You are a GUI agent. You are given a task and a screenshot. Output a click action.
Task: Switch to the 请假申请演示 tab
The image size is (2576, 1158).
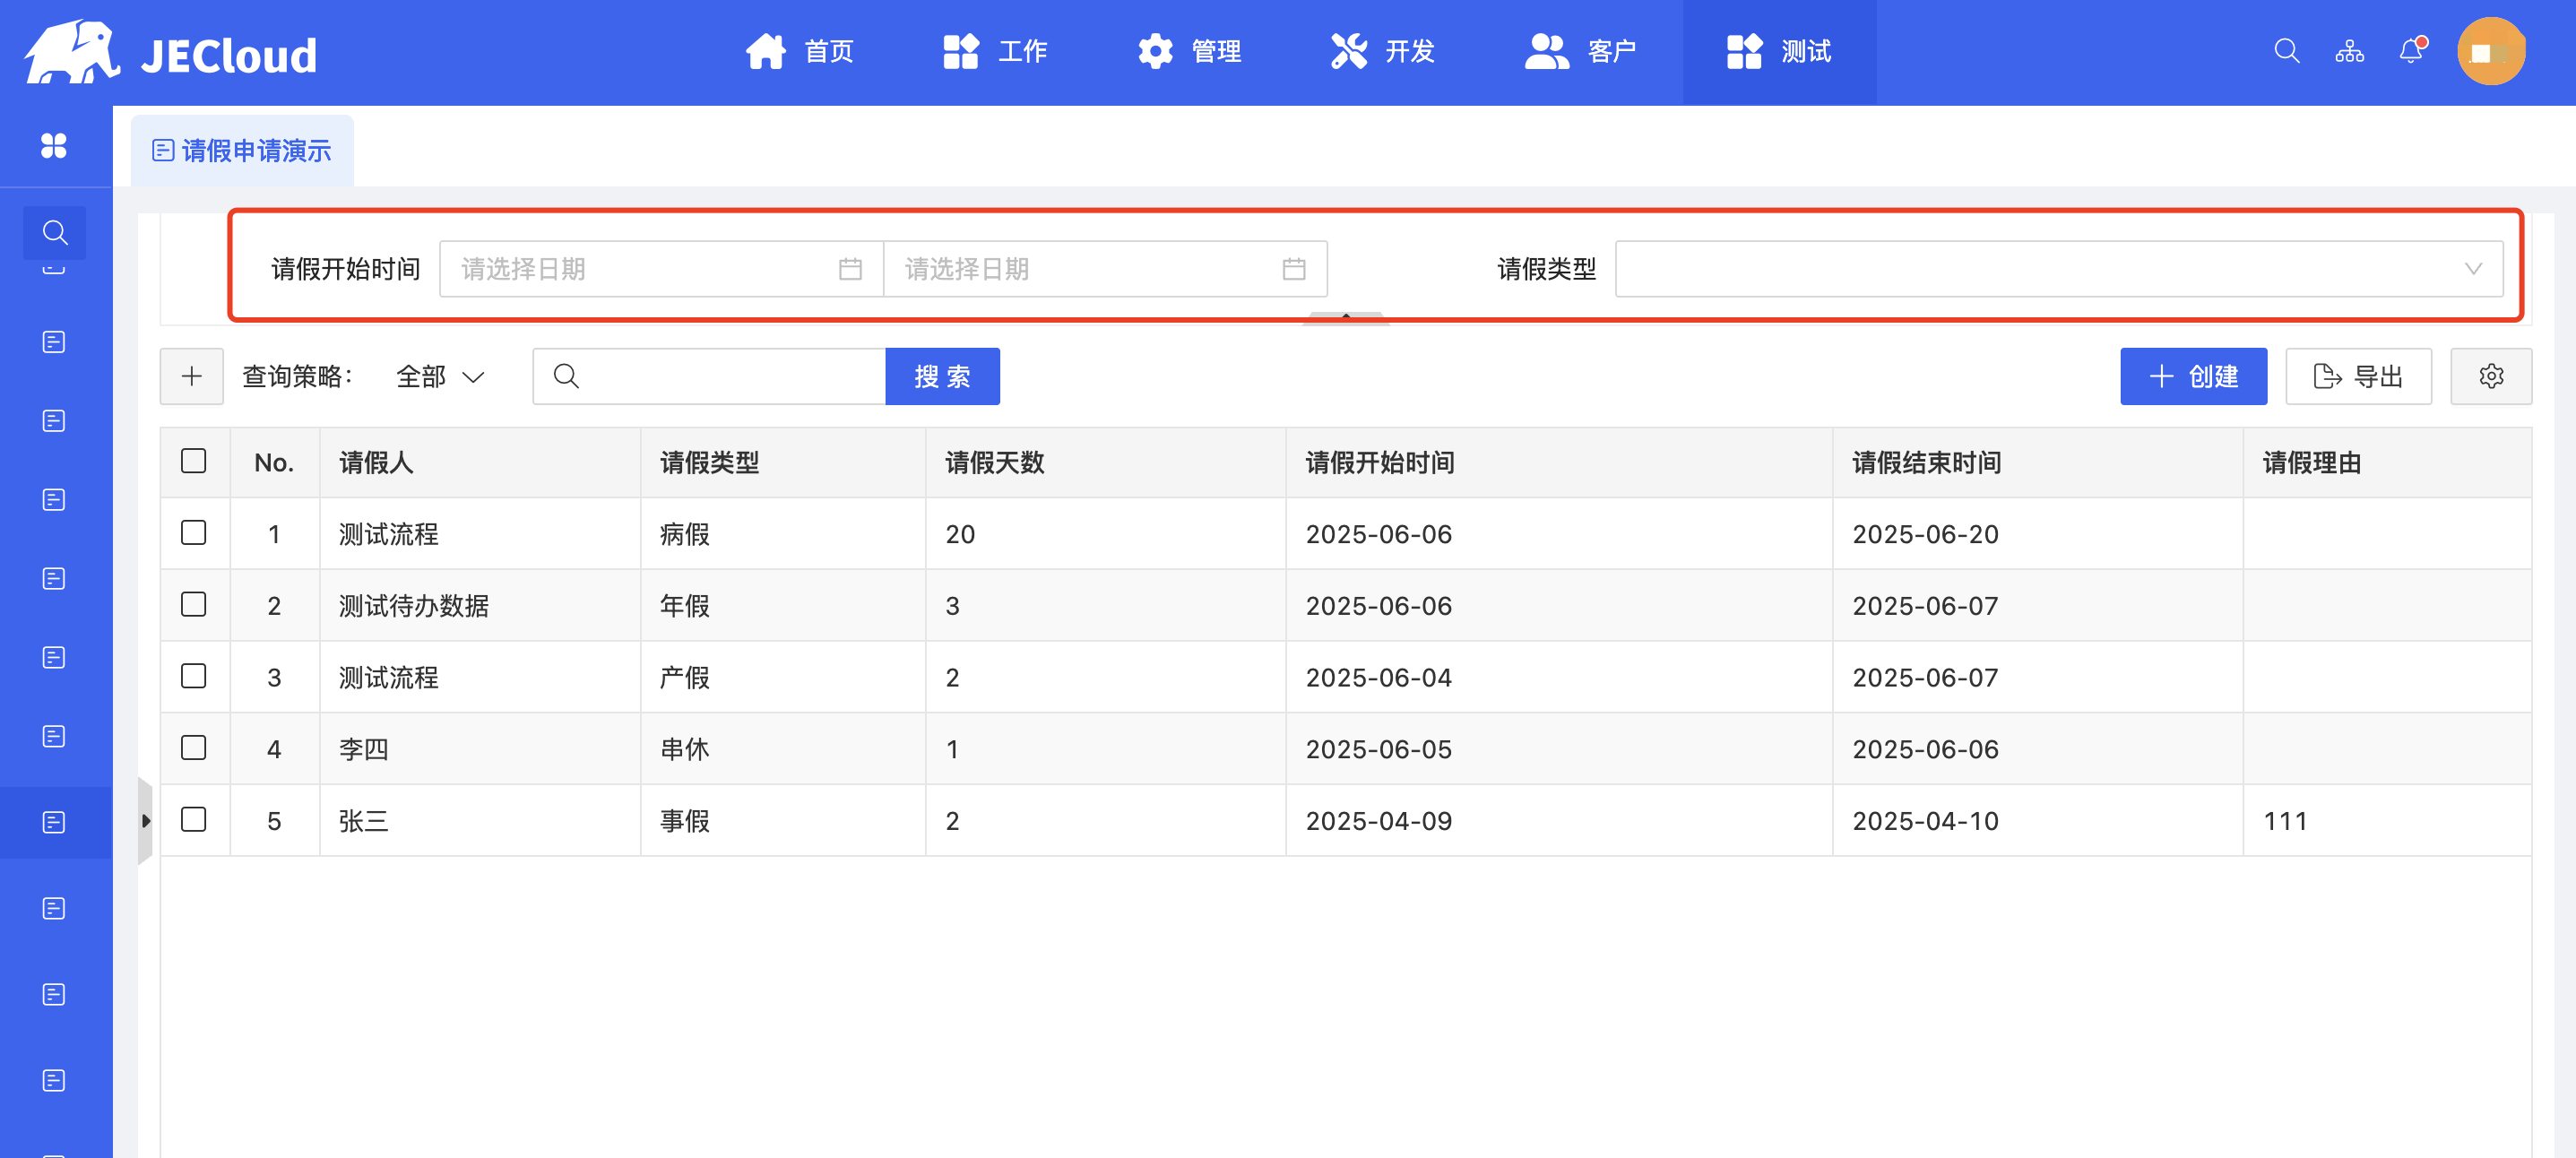click(x=242, y=151)
